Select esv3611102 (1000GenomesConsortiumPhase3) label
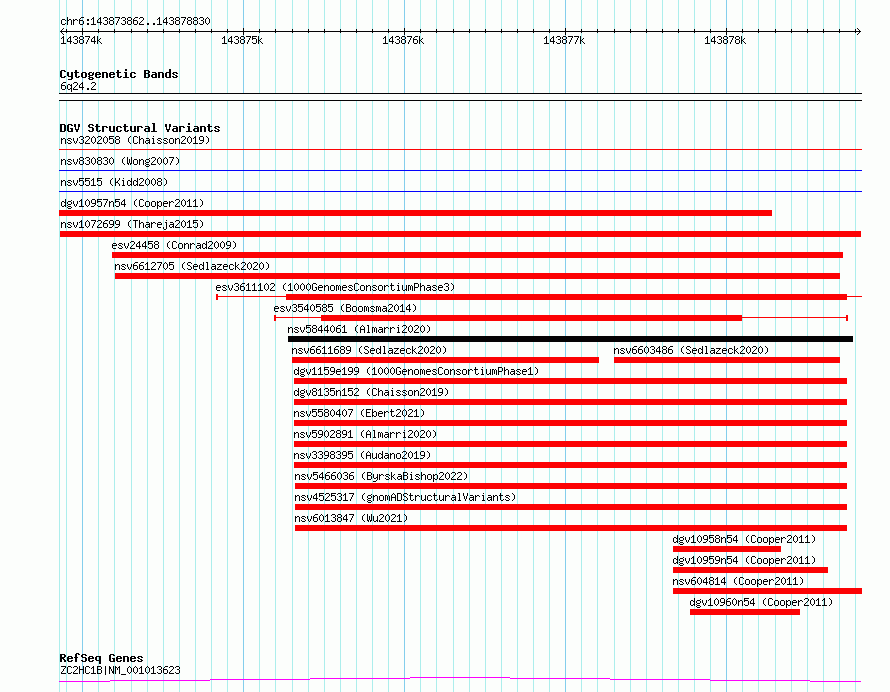This screenshot has width=890, height=692. 335,287
